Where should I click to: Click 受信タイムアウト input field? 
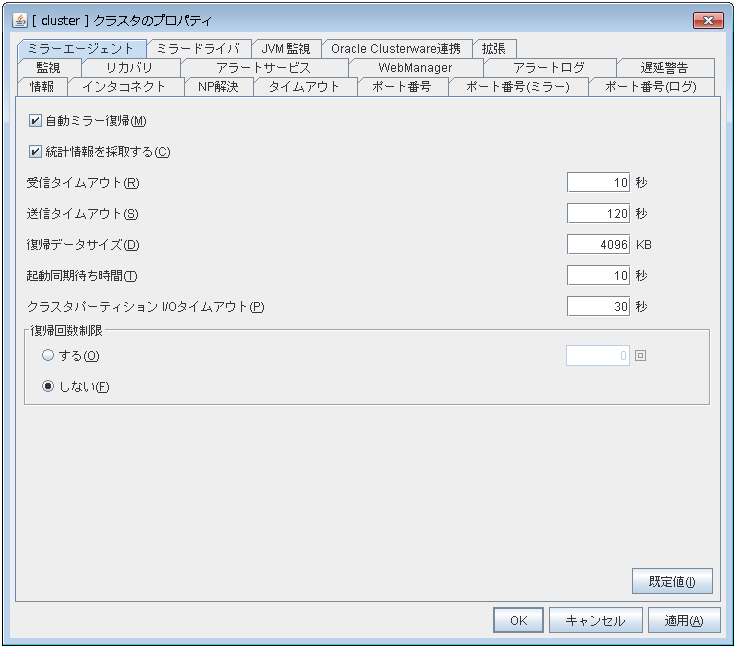point(598,183)
